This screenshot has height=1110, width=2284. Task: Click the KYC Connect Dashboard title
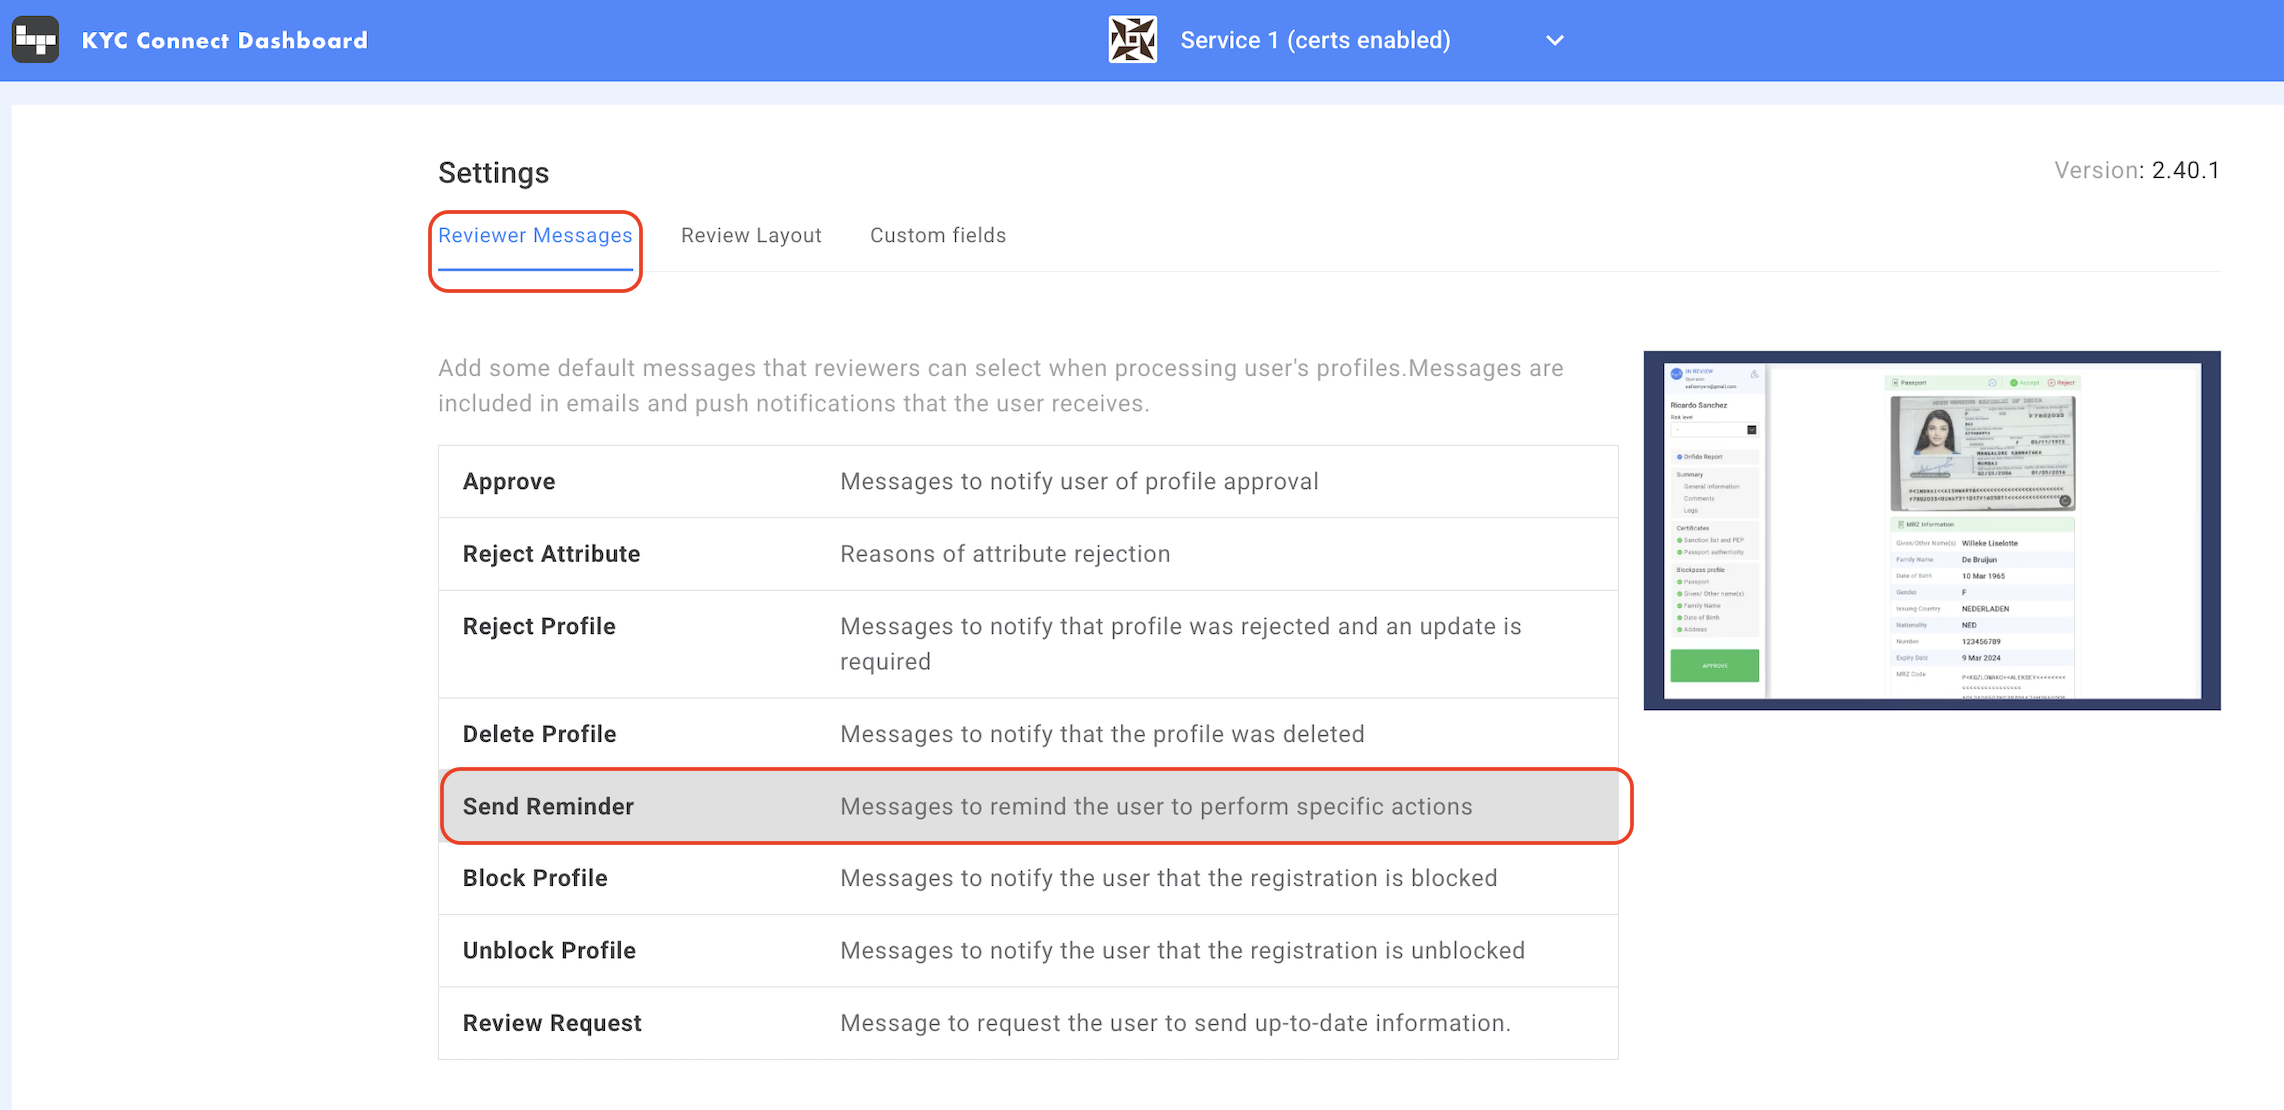coord(225,41)
